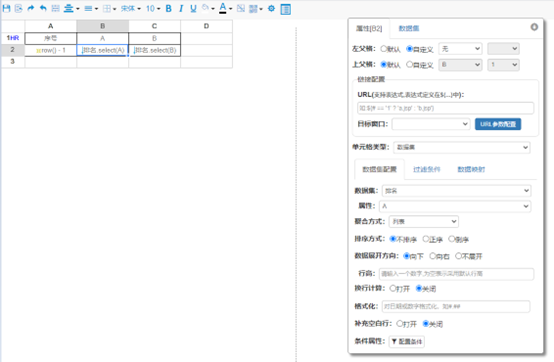Open the 左父格 column dropdown showing 无

coord(460,49)
